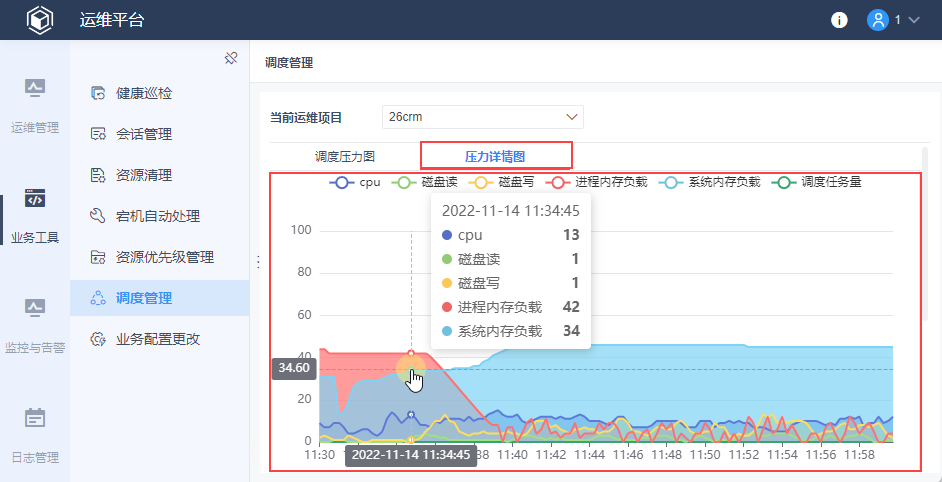Open 监控与告警 section icon

point(35,308)
